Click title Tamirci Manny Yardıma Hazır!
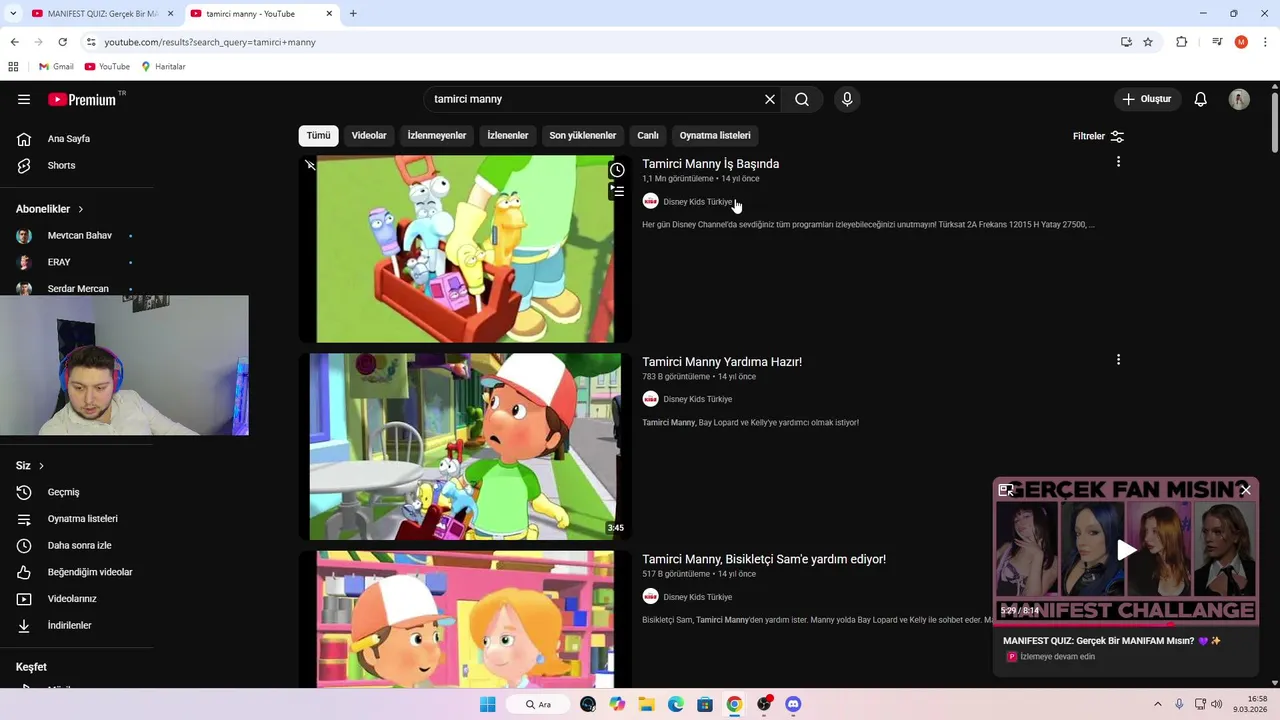This screenshot has width=1280, height=720. [x=722, y=362]
